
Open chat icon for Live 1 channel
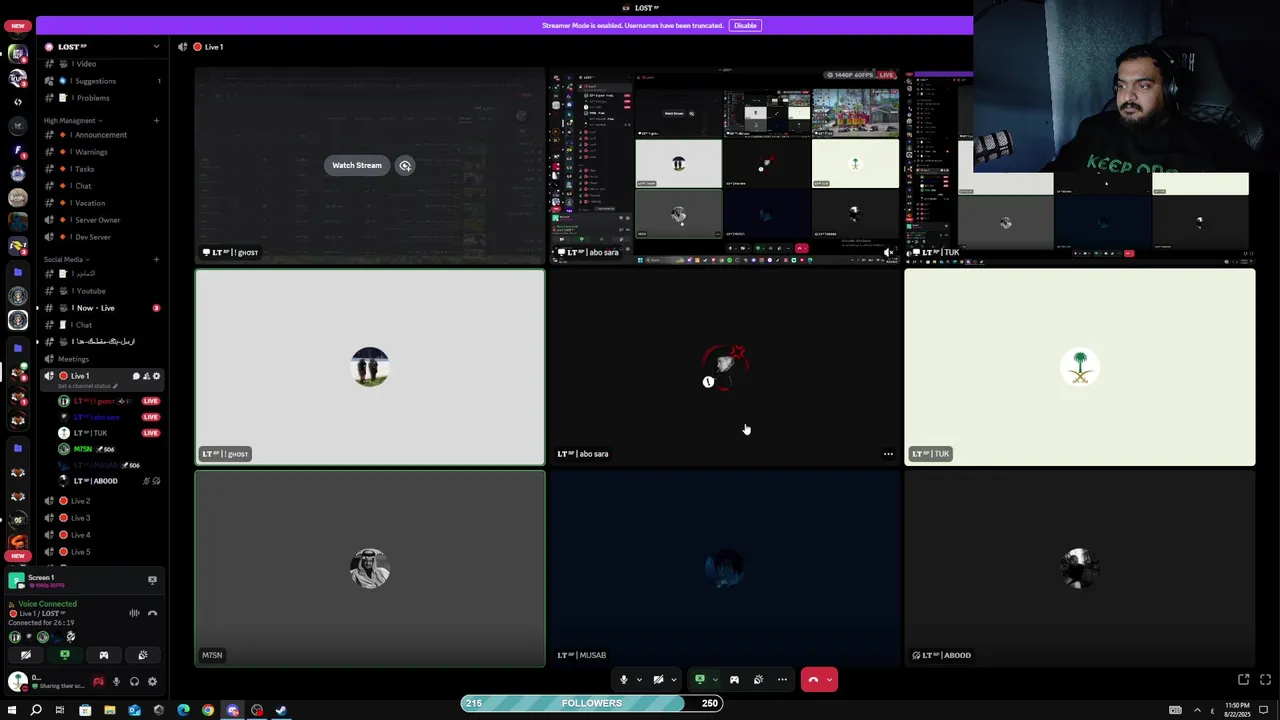pos(136,376)
